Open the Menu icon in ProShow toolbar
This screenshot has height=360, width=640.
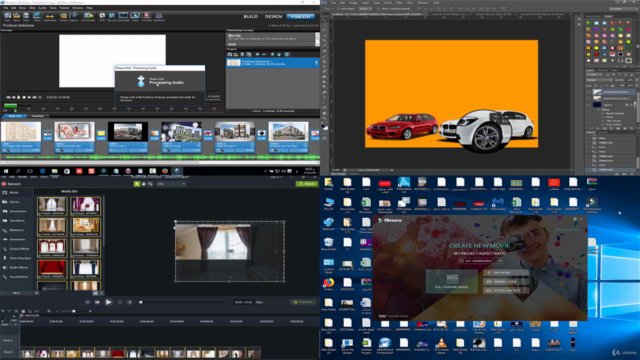tap(37, 16)
